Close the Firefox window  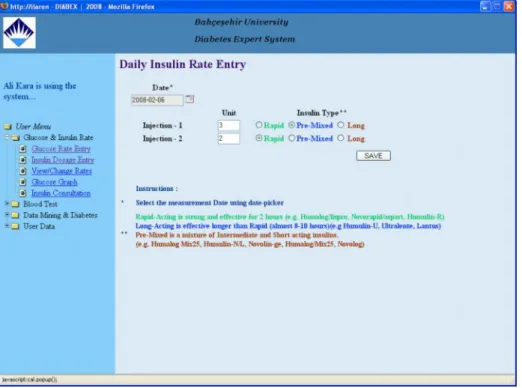(509, 6)
